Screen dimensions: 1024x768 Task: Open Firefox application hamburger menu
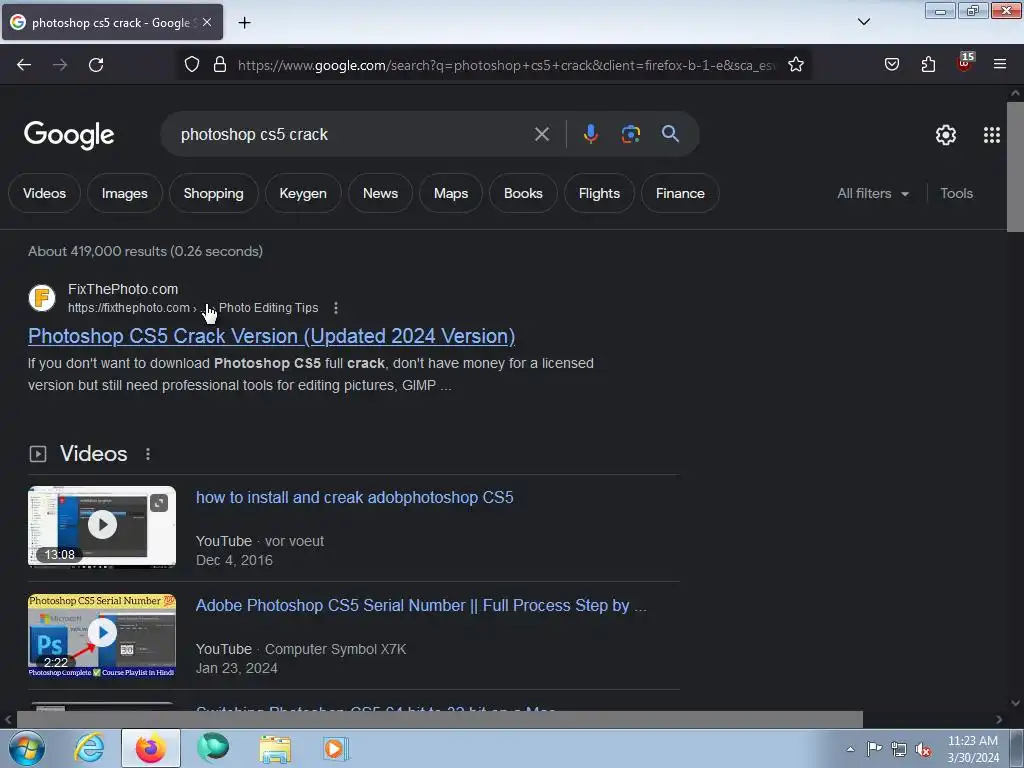[x=999, y=65]
